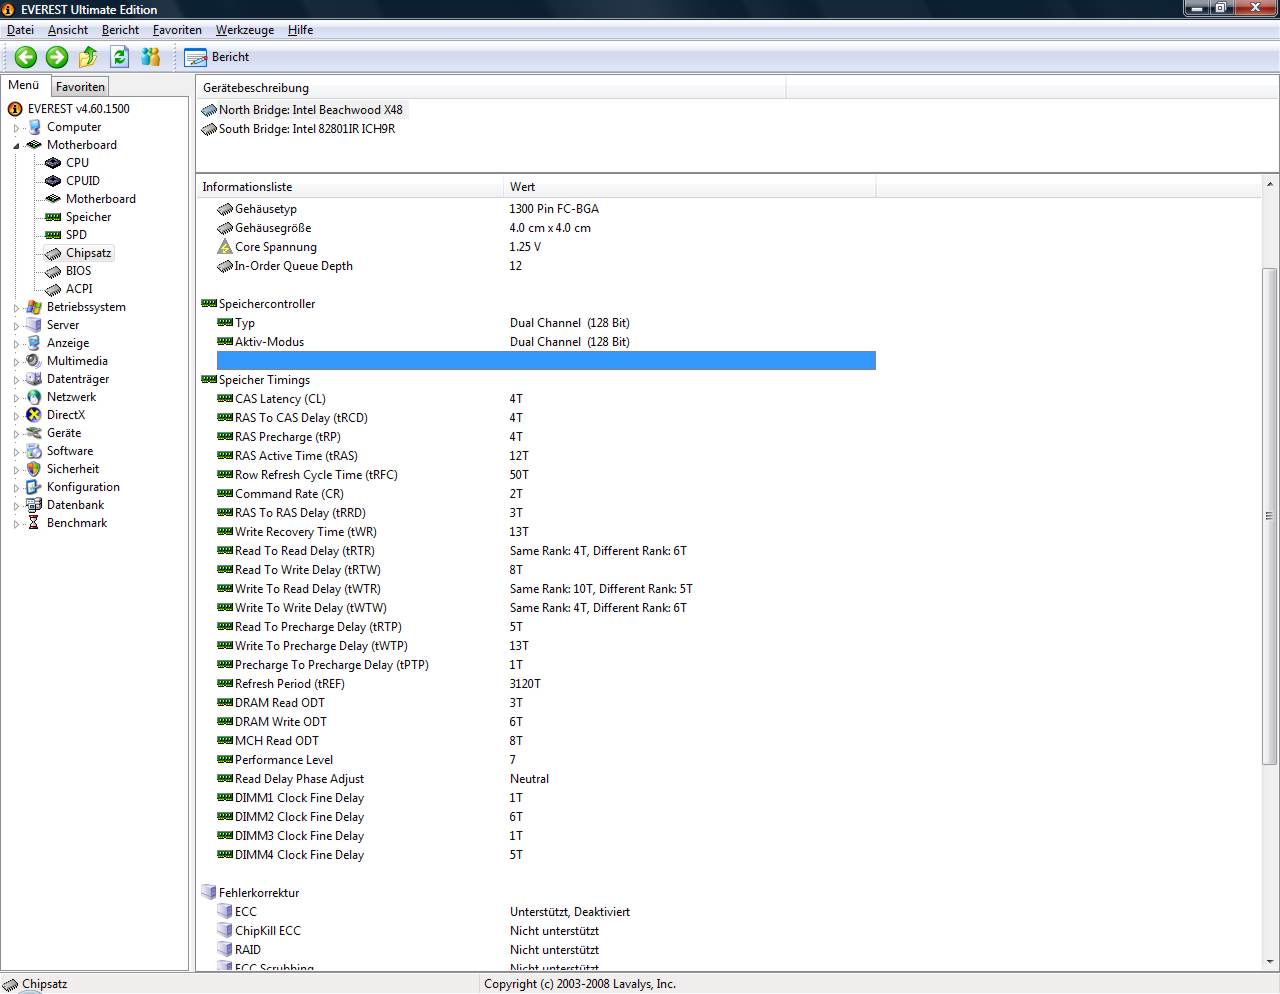The image size is (1280, 994).
Task: Click the Speicher Timings section icon
Action: click(209, 380)
